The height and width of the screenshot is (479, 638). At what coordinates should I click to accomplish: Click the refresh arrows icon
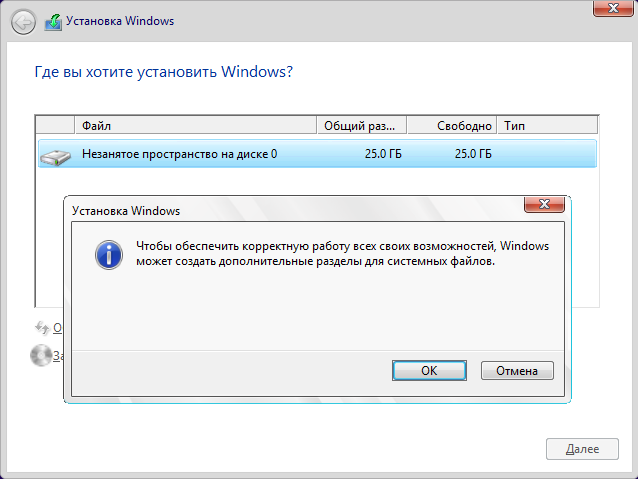point(42,327)
